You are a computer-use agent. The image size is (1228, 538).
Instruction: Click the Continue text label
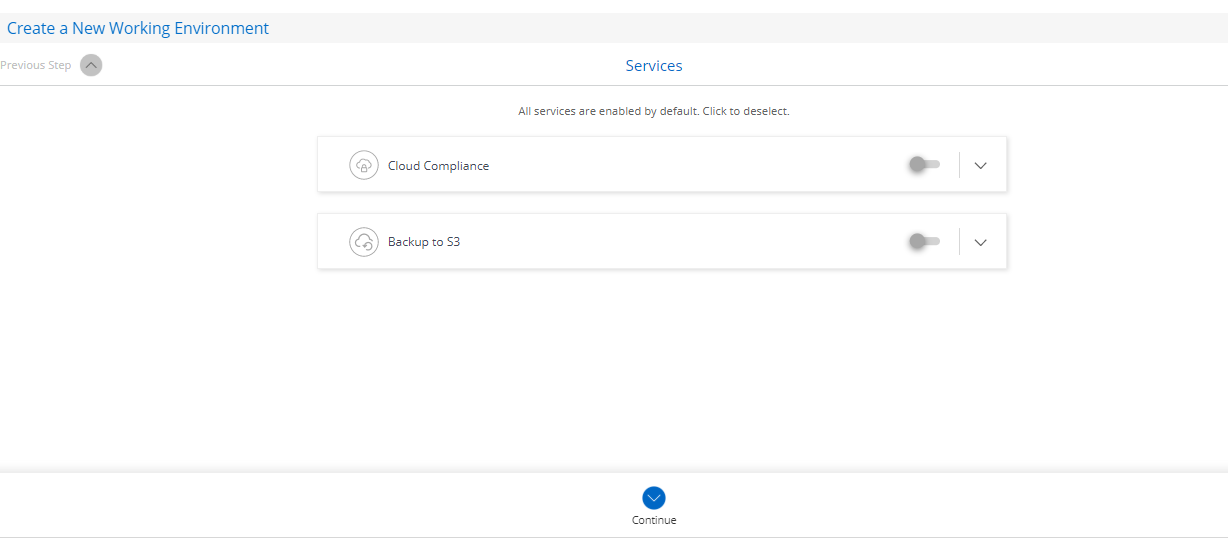click(x=654, y=520)
